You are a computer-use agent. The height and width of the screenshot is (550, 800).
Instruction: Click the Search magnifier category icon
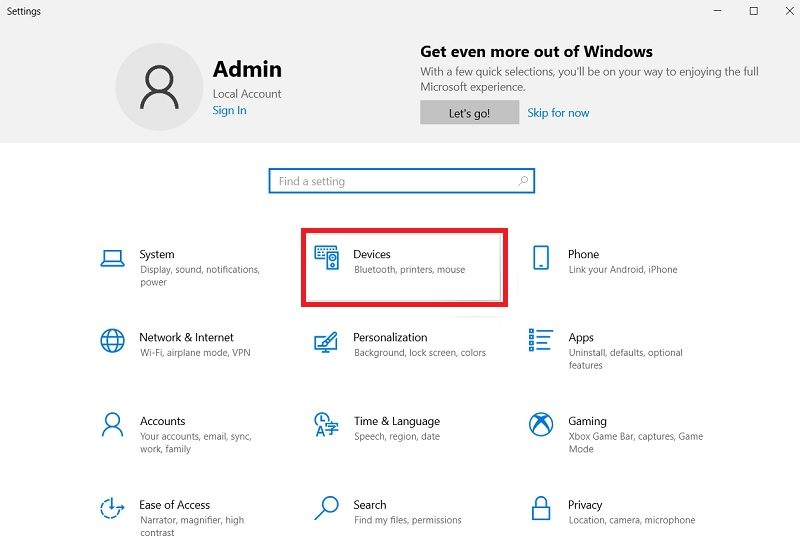point(327,508)
